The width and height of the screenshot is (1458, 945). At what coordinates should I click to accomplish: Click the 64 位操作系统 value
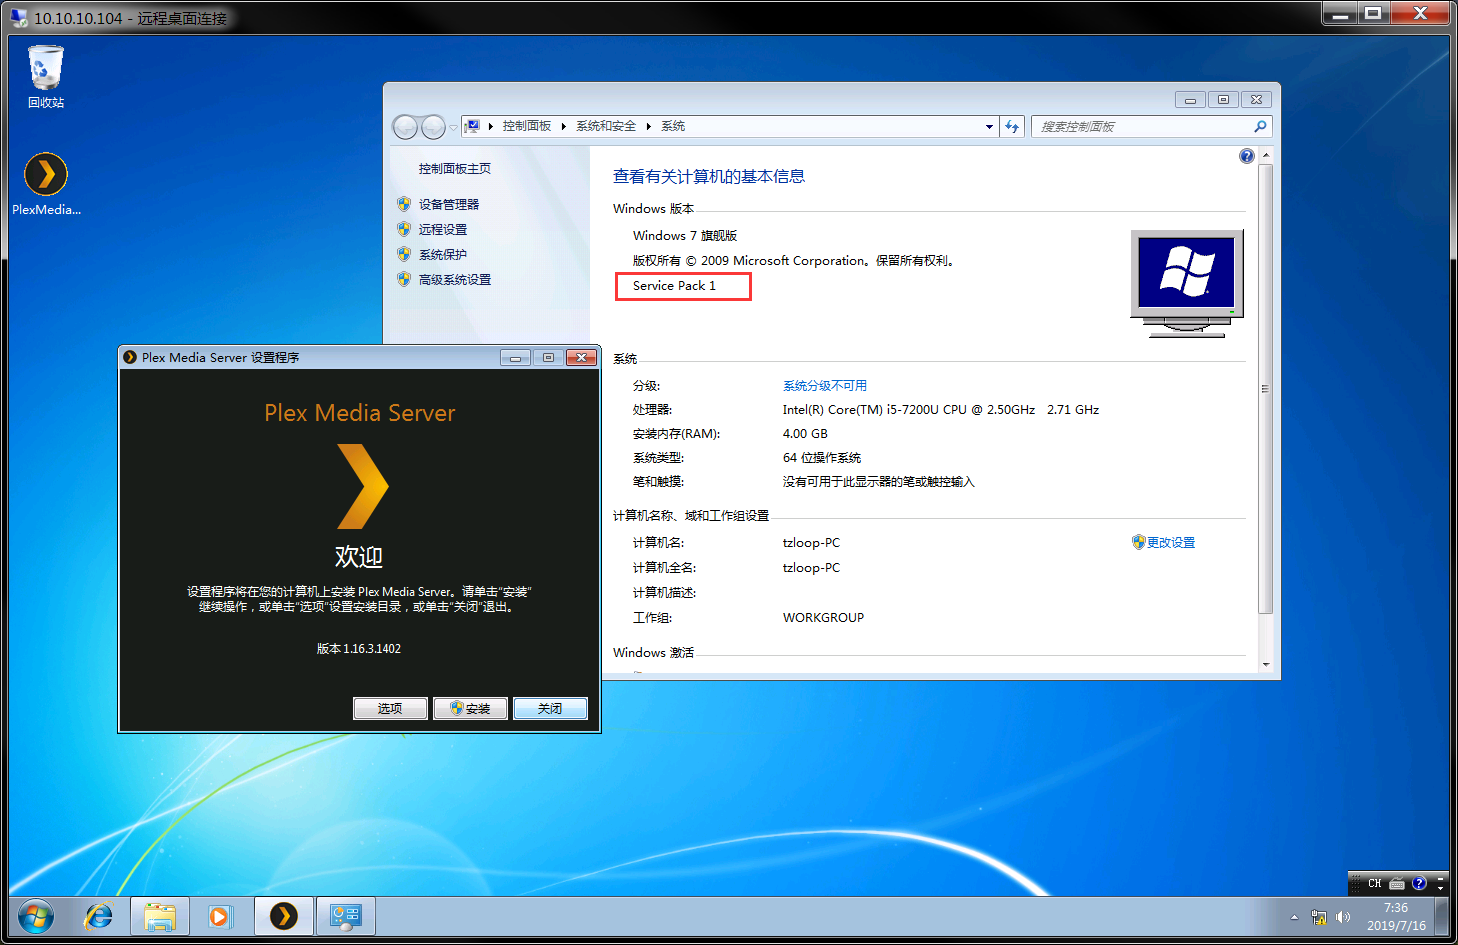822,458
